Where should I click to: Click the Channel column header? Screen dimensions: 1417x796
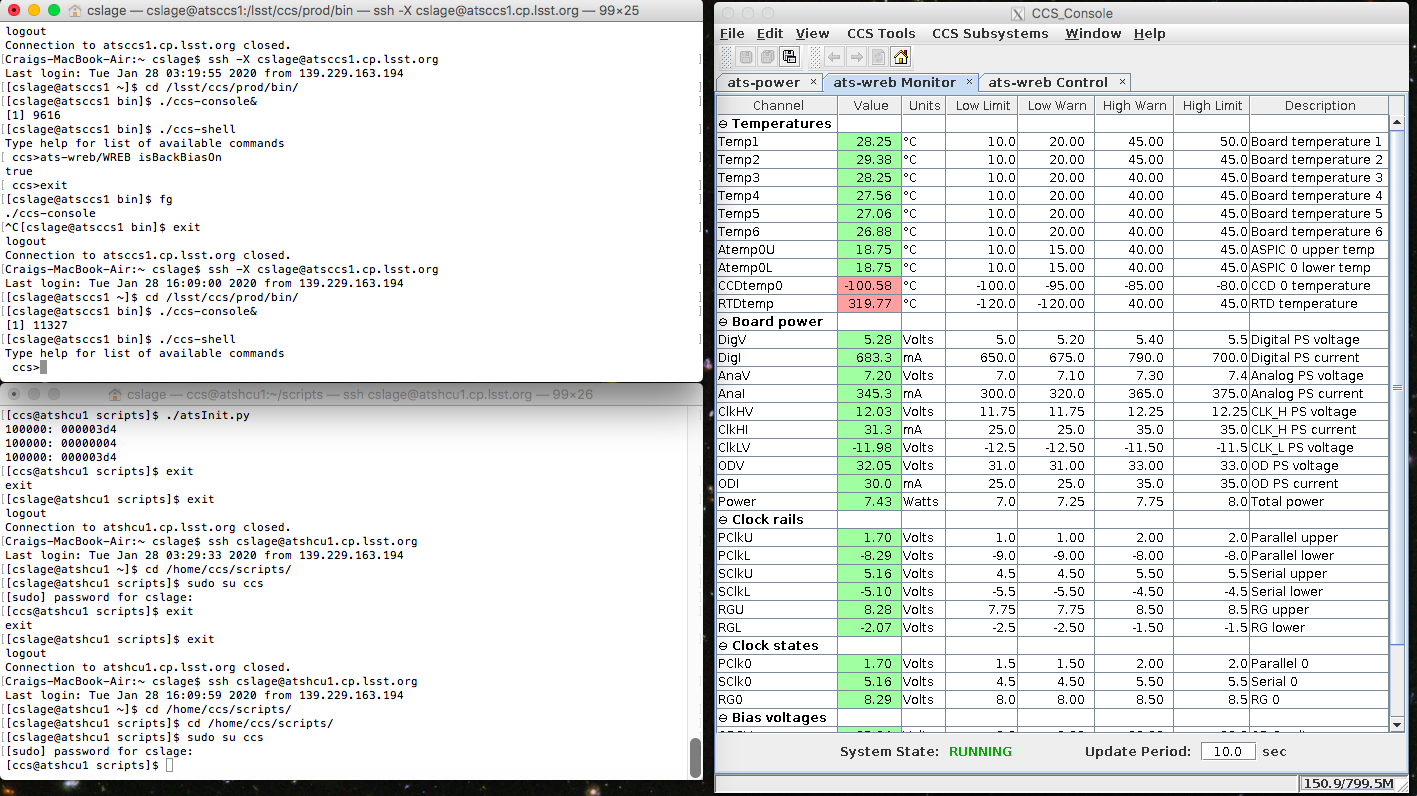coord(778,105)
